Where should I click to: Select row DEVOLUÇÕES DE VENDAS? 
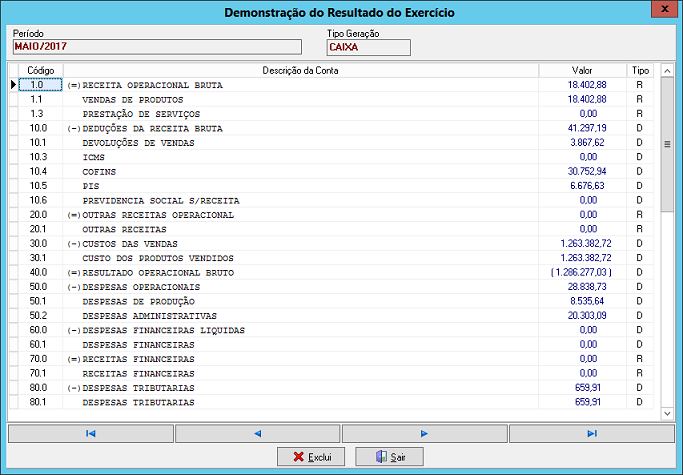pyautogui.click(x=331, y=142)
